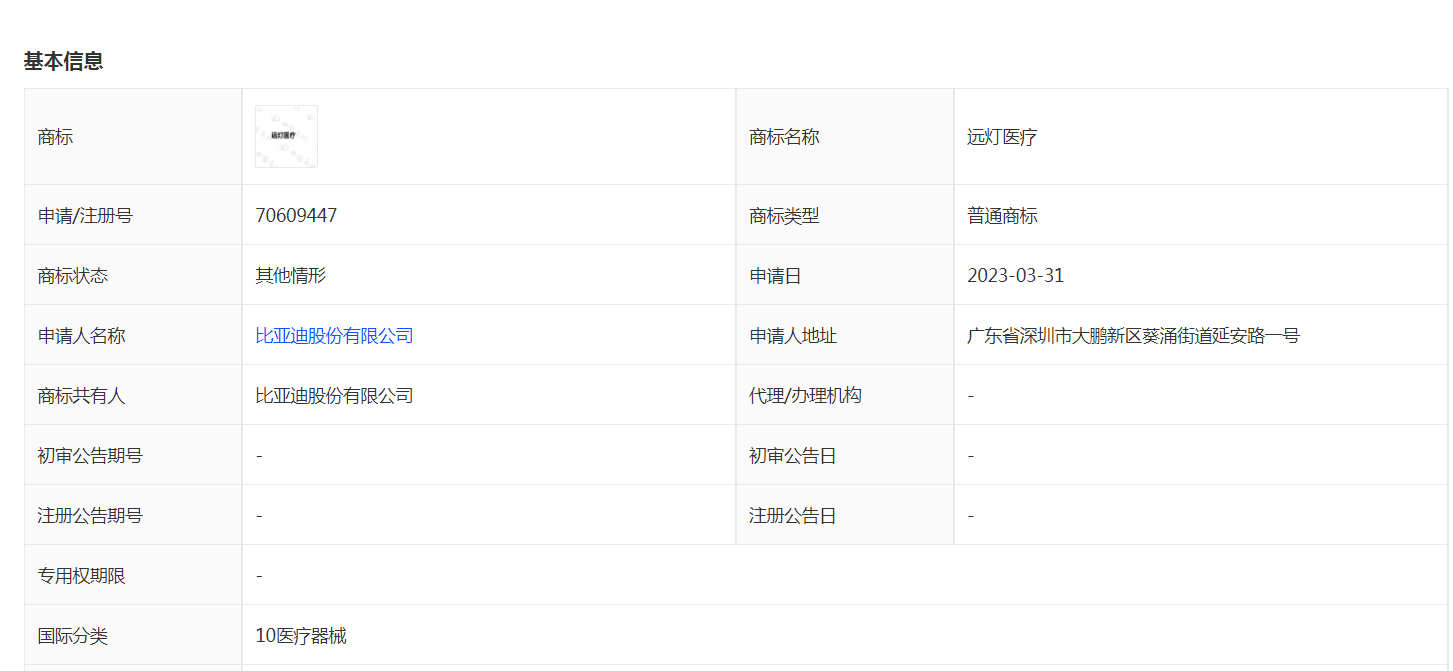1453x671 pixels.
Task: Click the trademark name value 远灯医疗
Action: tap(1002, 137)
